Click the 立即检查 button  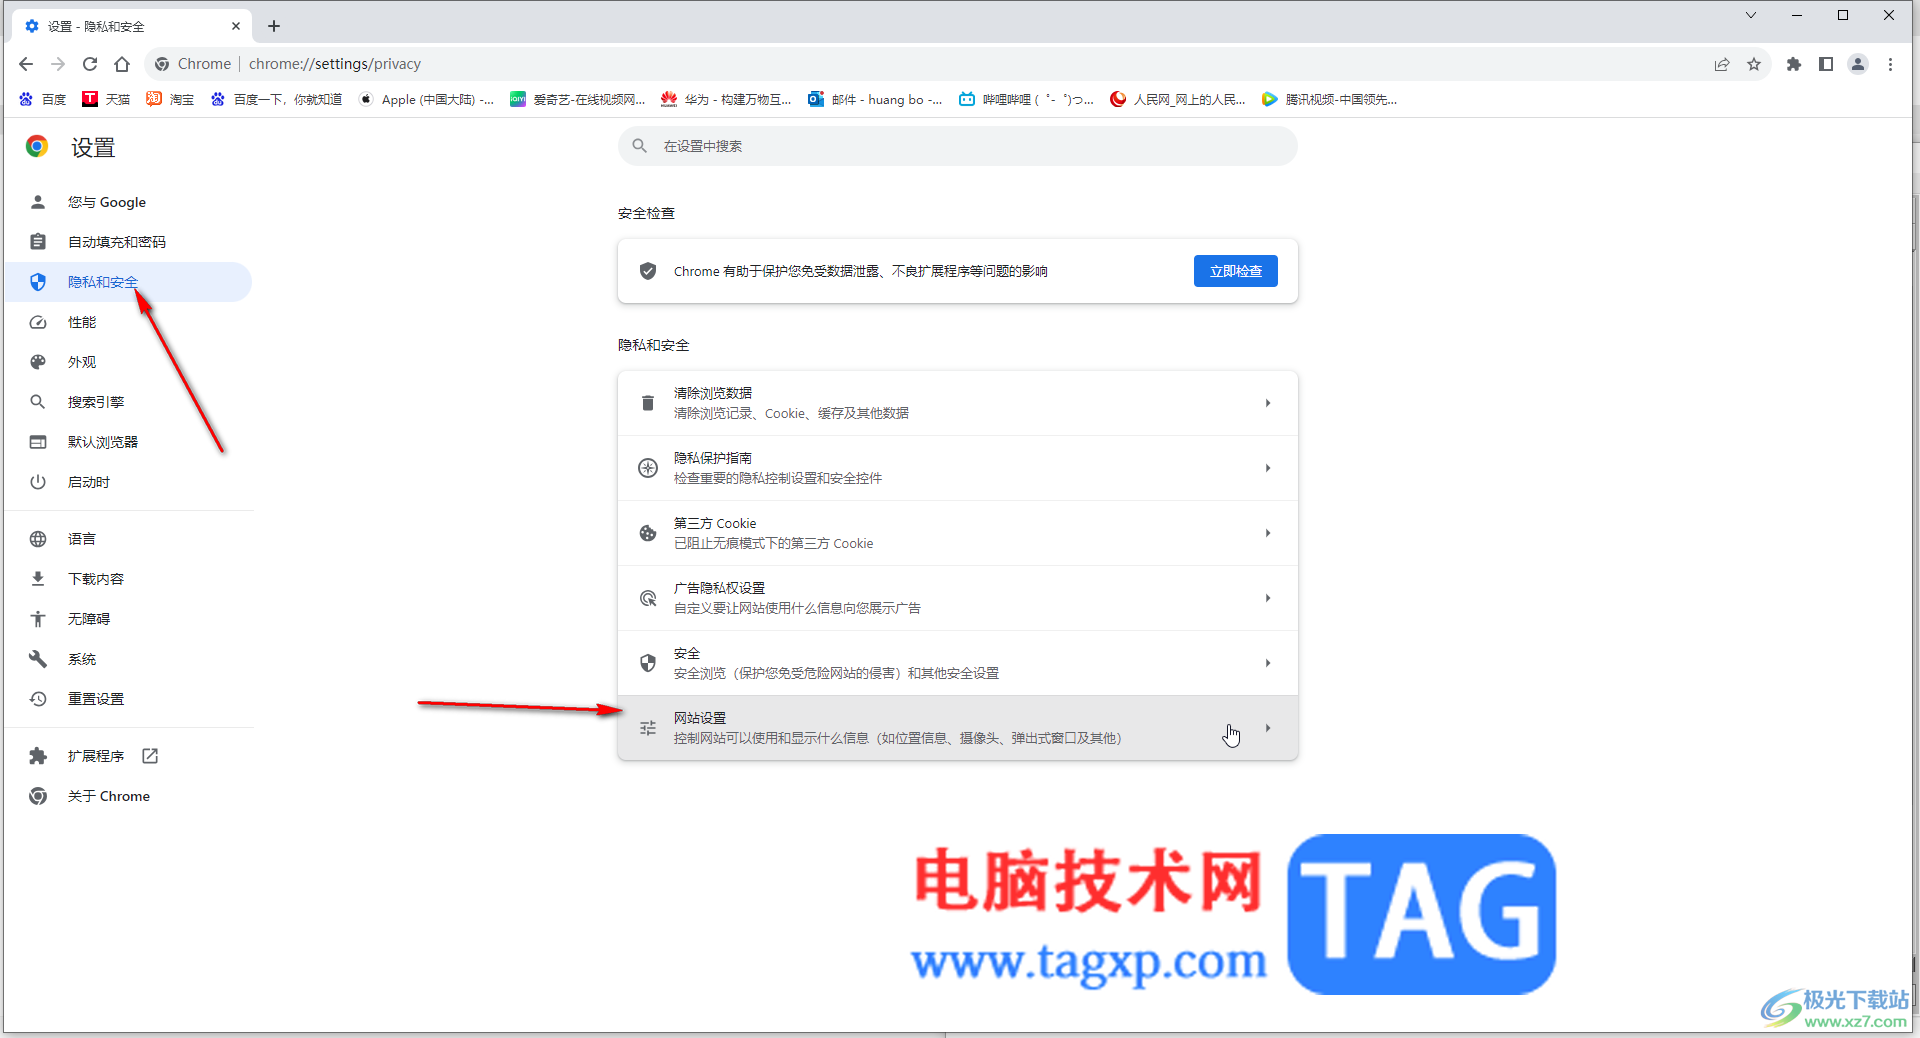click(1235, 271)
